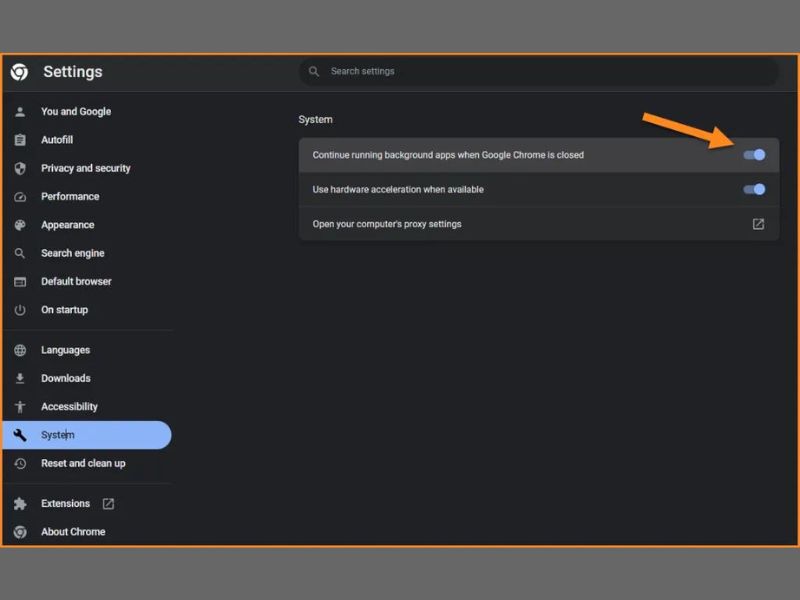Click the palette icon for Appearance

pos(20,225)
